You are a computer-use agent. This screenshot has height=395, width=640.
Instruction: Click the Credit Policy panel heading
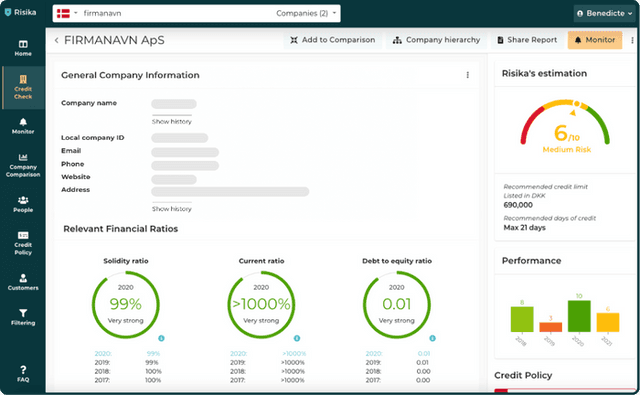[x=523, y=375]
